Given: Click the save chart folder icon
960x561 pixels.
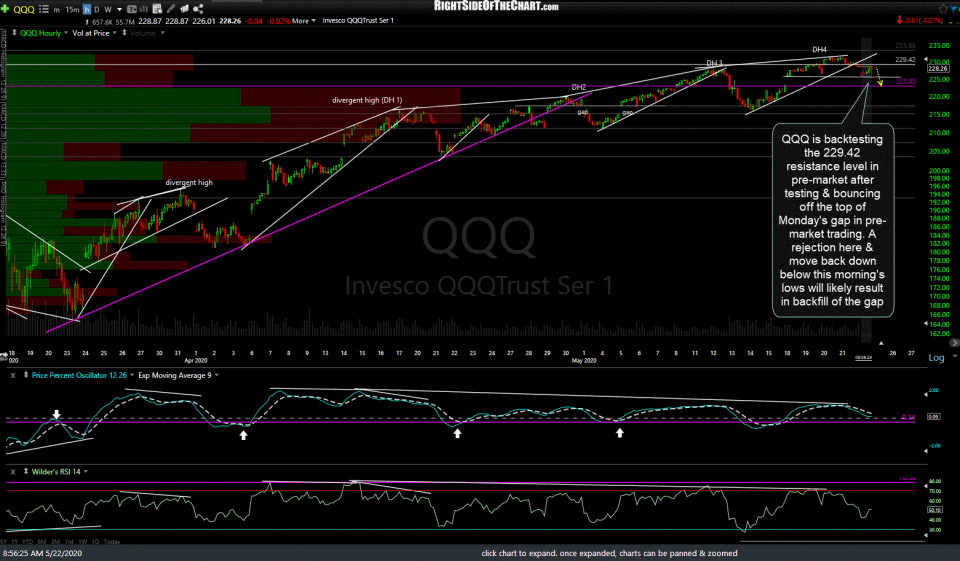Looking at the screenshot, I should pos(184,9).
